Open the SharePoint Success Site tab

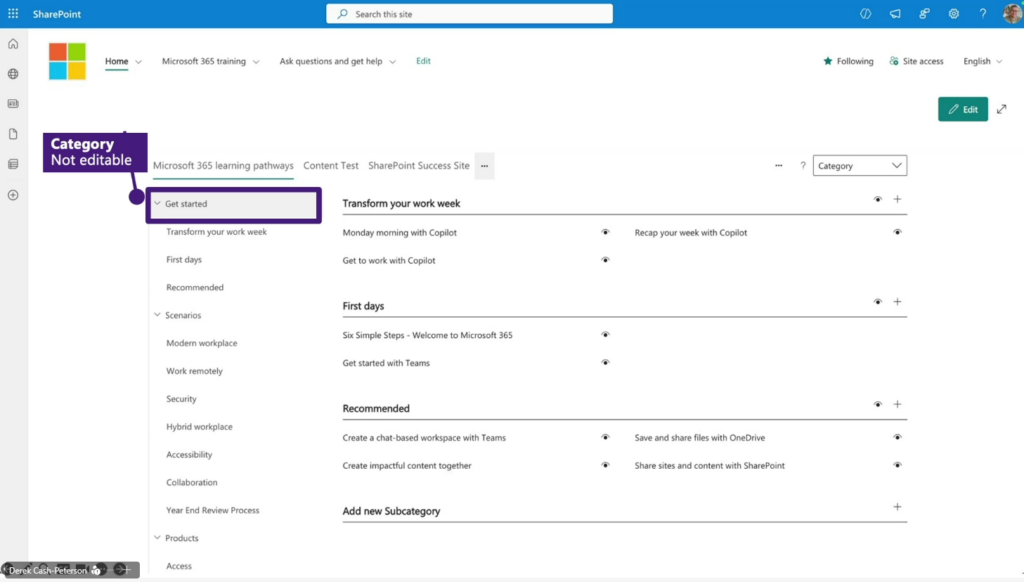pyautogui.click(x=418, y=166)
